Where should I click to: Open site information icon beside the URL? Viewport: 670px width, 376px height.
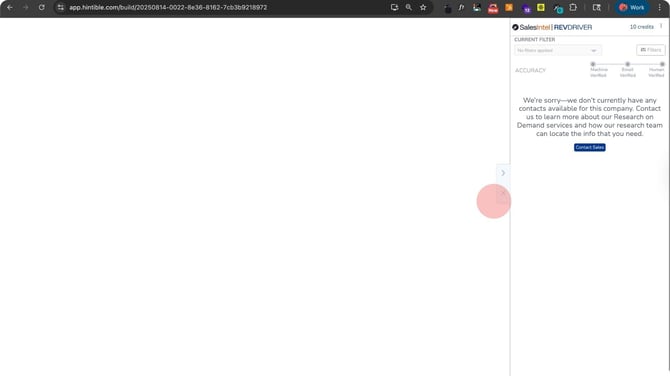(x=61, y=7)
